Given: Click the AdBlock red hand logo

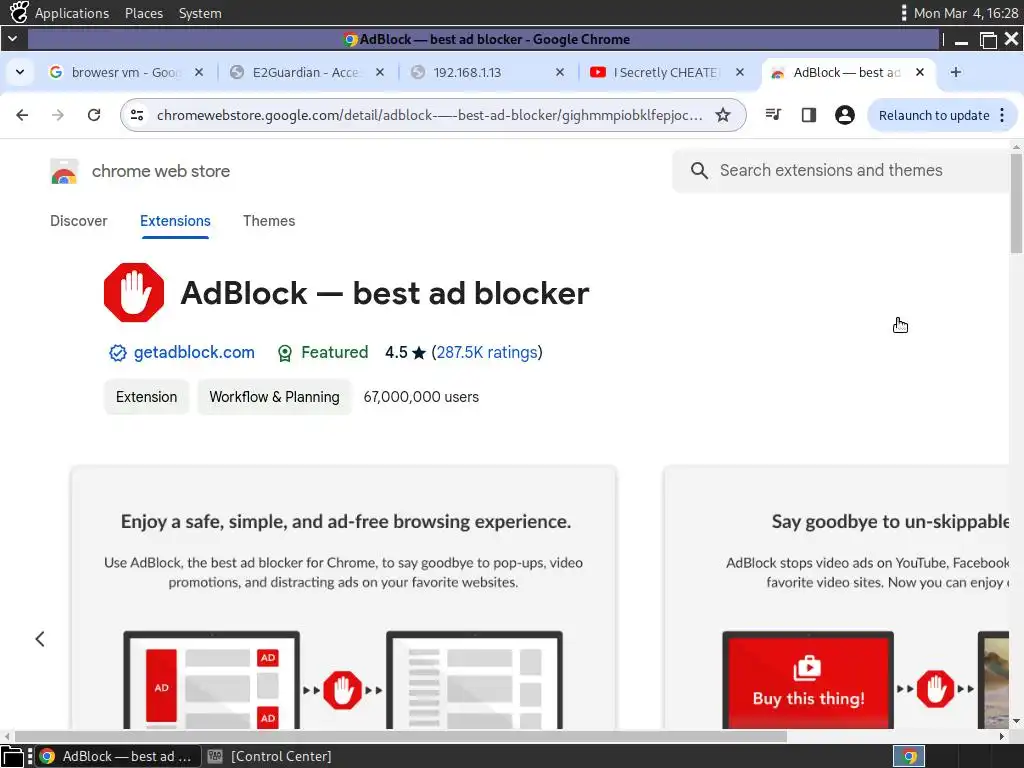Looking at the screenshot, I should pos(134,293).
